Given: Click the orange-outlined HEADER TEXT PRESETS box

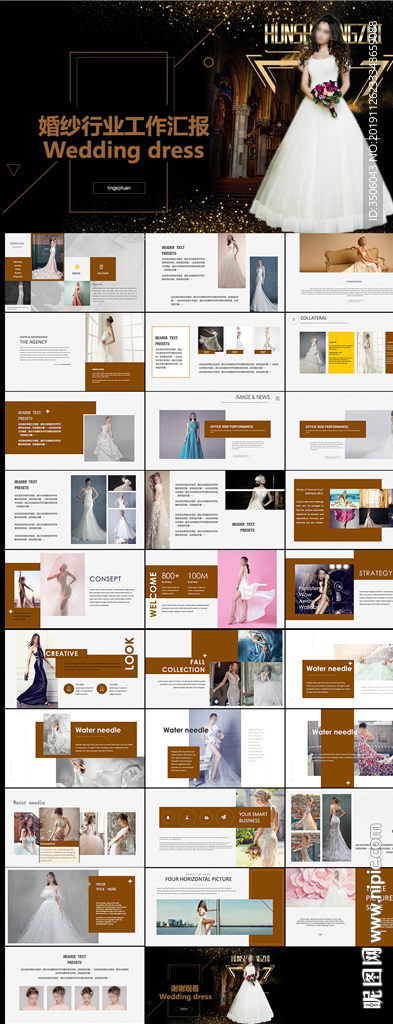Looking at the screenshot, I should click(171, 352).
